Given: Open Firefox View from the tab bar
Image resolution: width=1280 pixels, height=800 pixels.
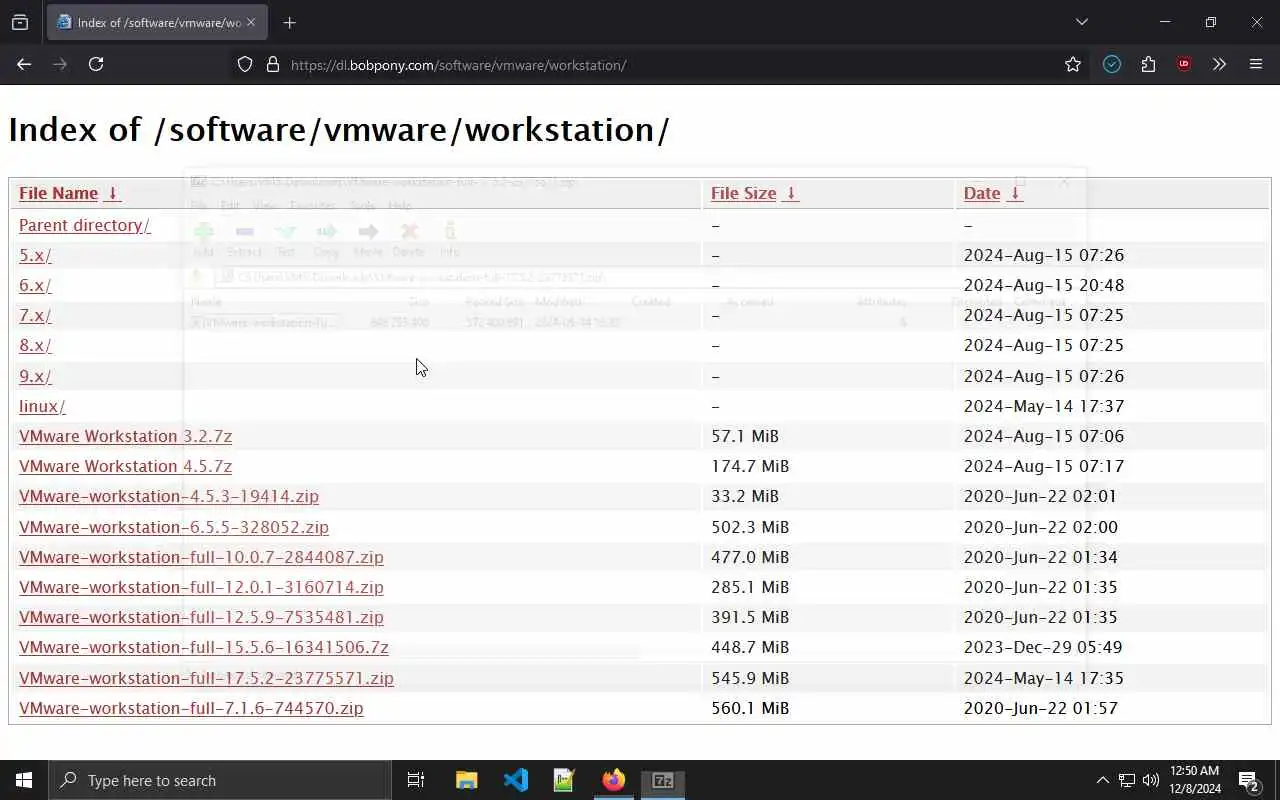Looking at the screenshot, I should pos(20,22).
